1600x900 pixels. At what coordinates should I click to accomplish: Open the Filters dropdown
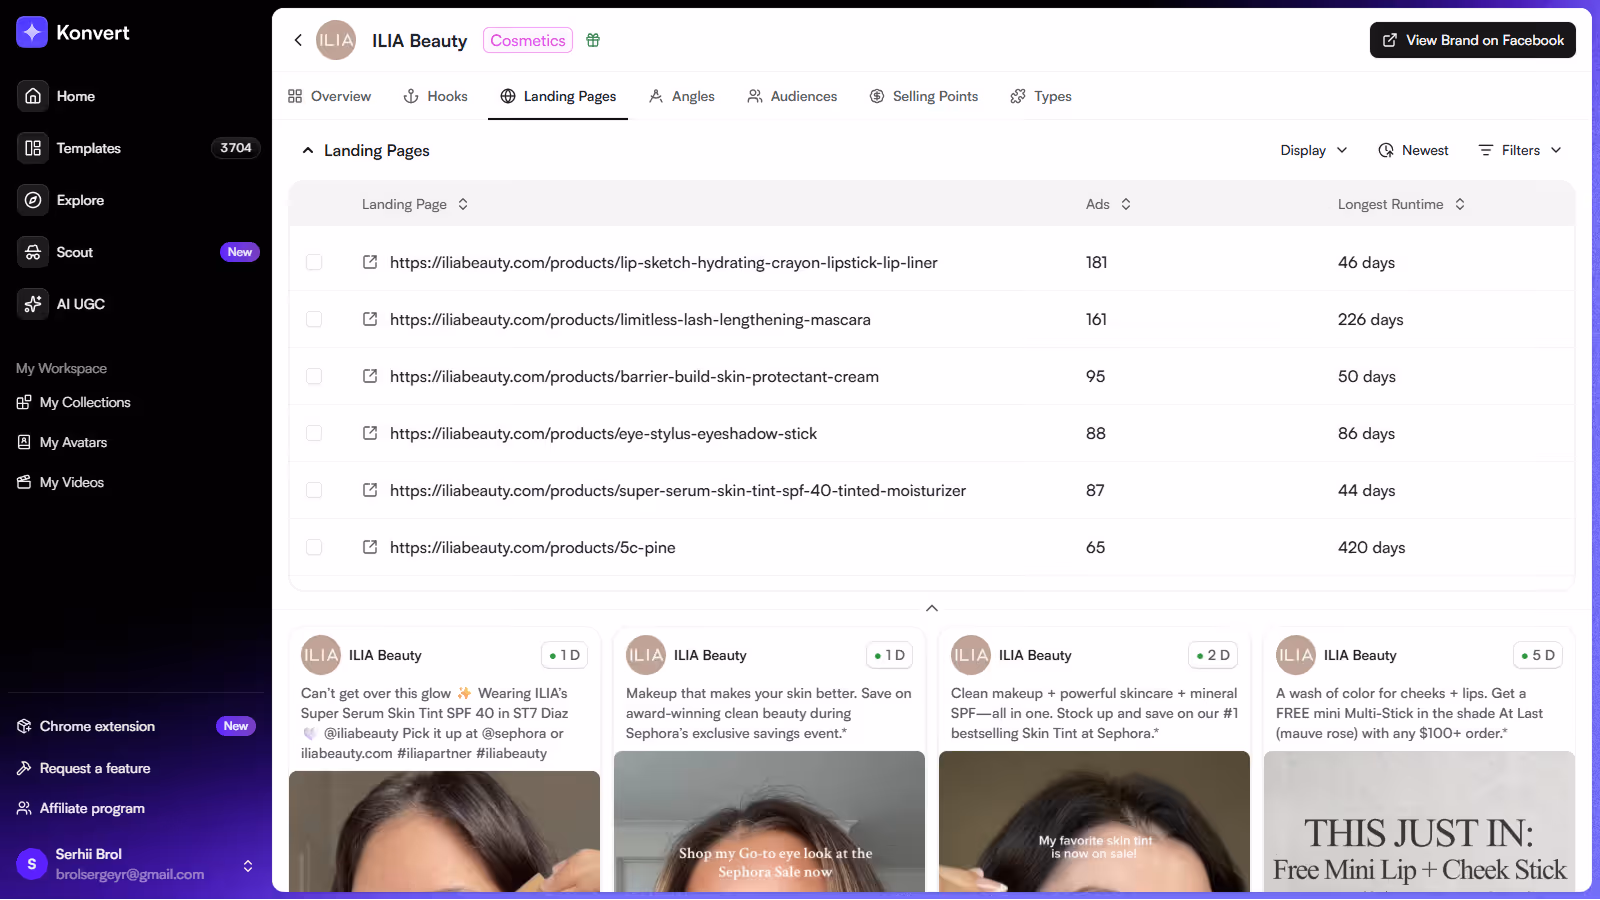click(1520, 150)
